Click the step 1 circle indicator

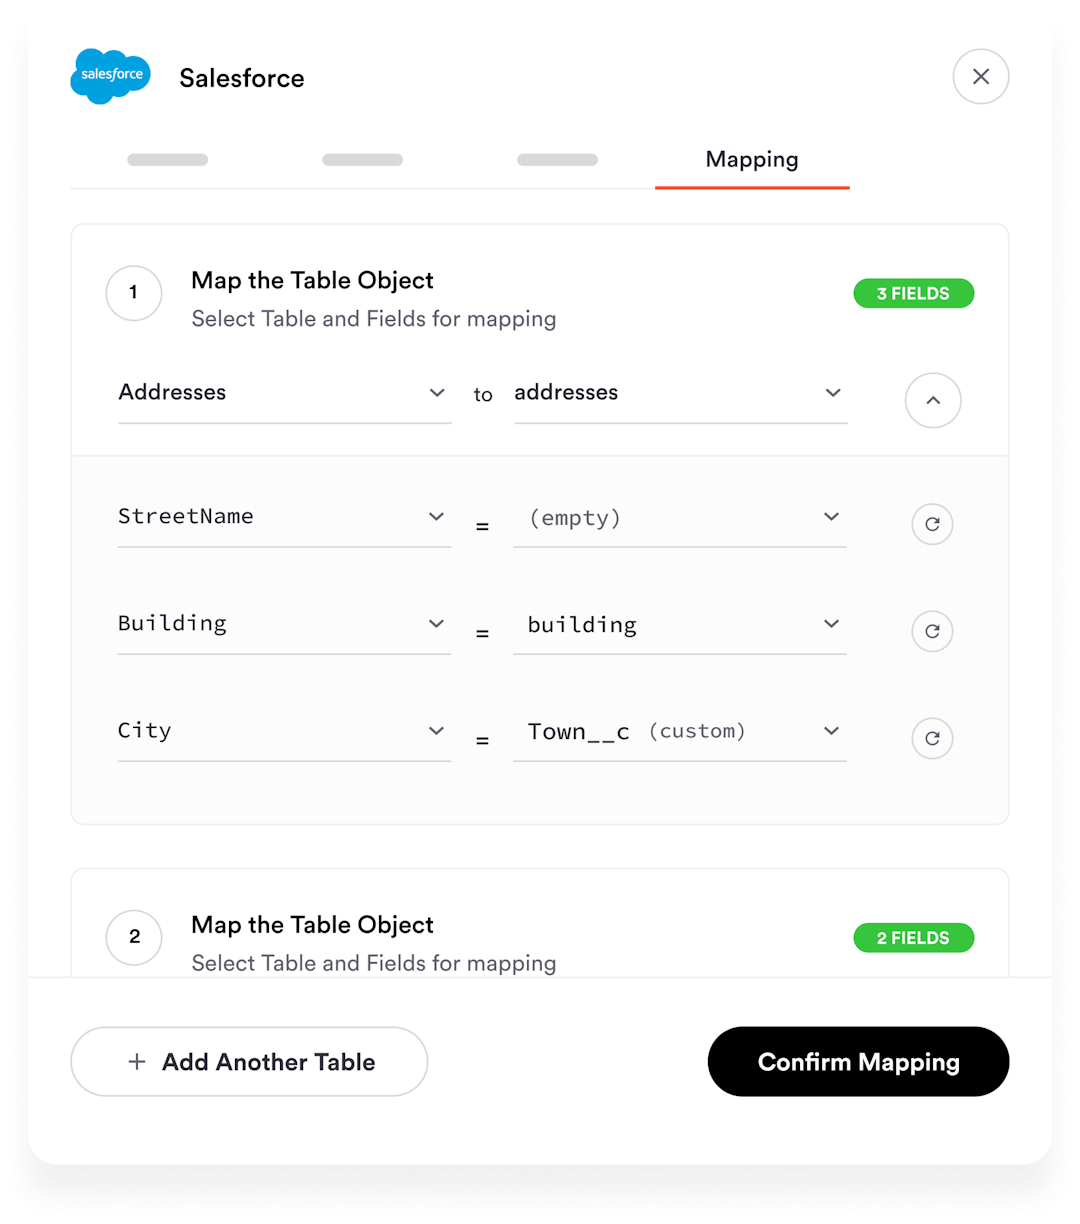[x=134, y=293]
